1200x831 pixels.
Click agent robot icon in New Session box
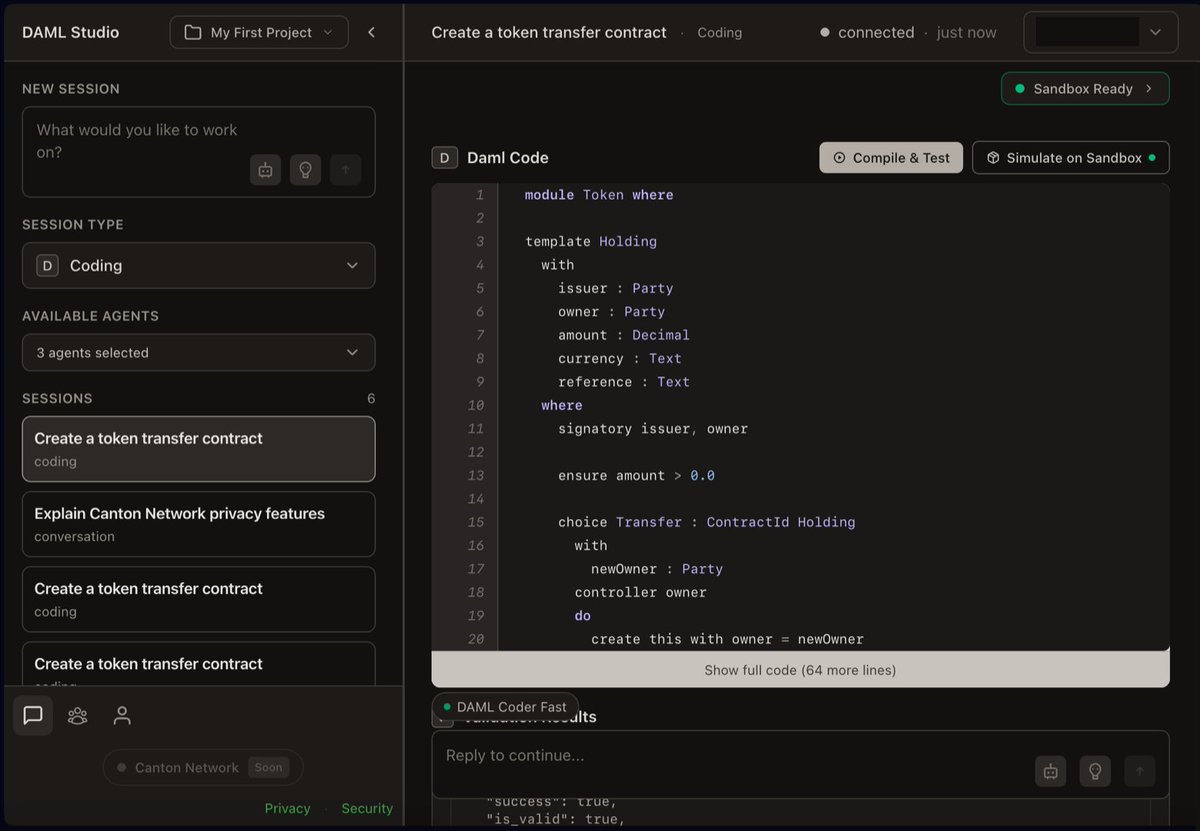(265, 170)
